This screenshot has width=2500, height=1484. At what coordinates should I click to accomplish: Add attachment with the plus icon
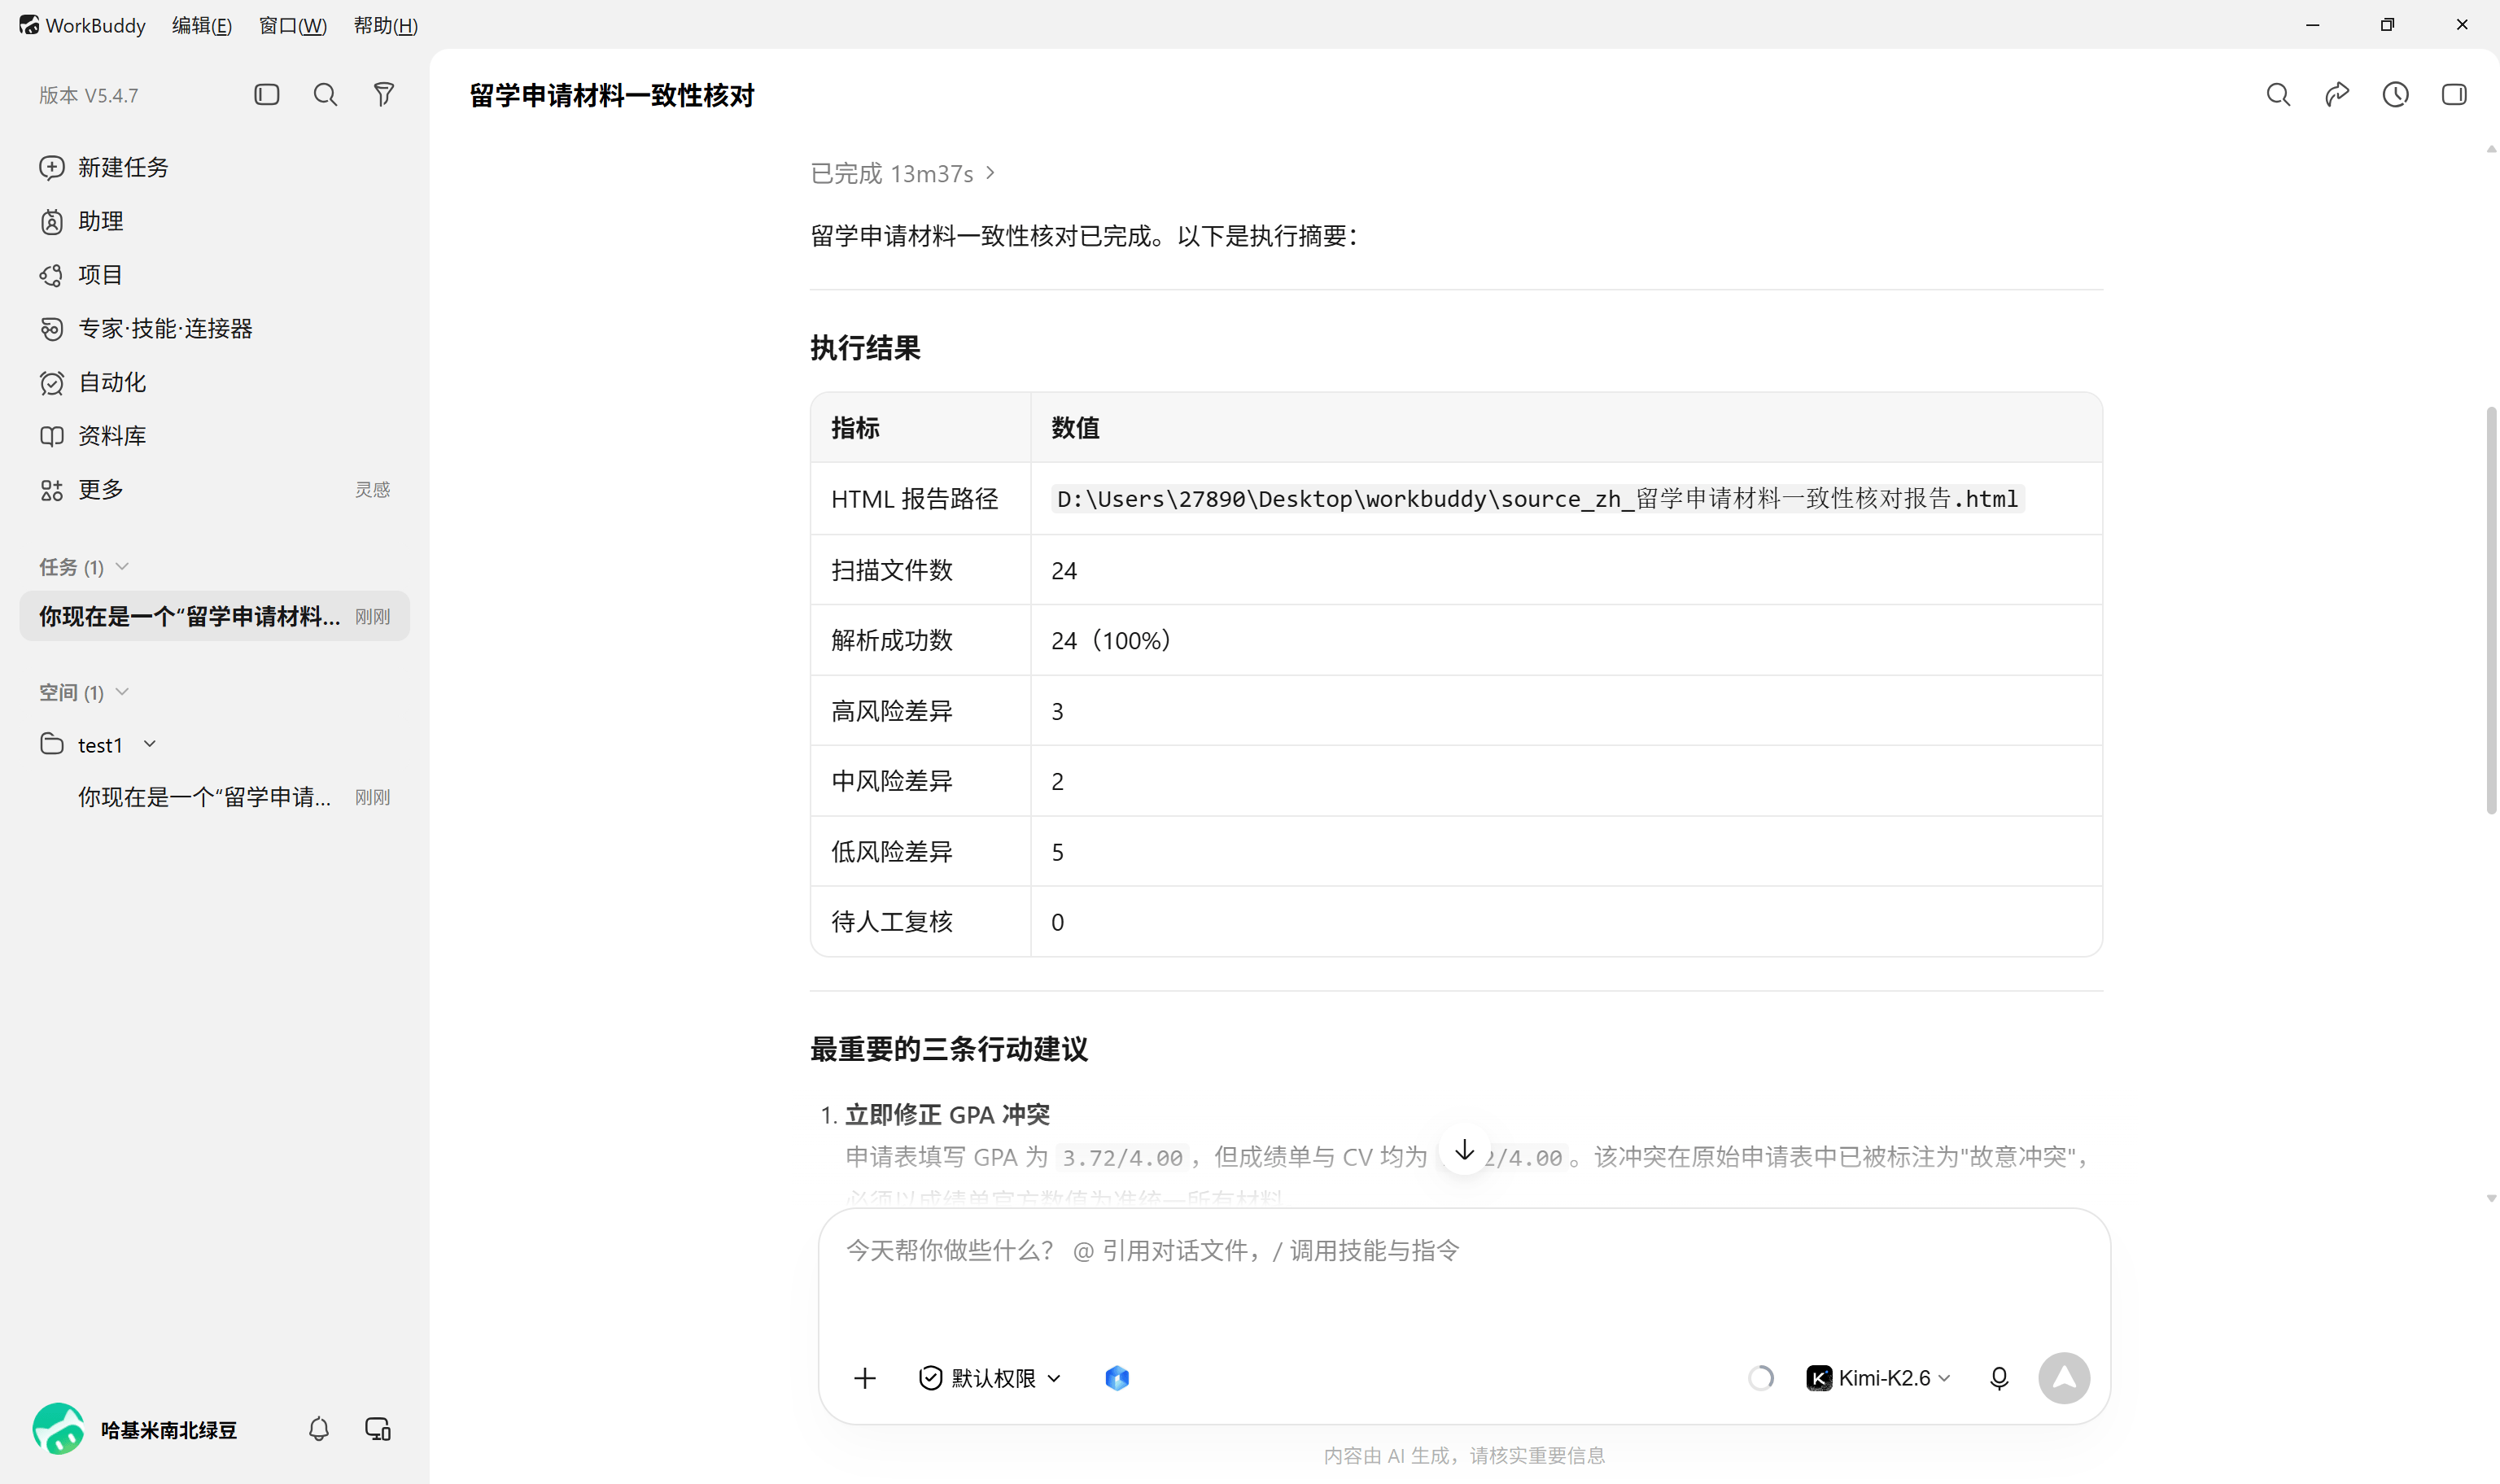click(x=865, y=1378)
